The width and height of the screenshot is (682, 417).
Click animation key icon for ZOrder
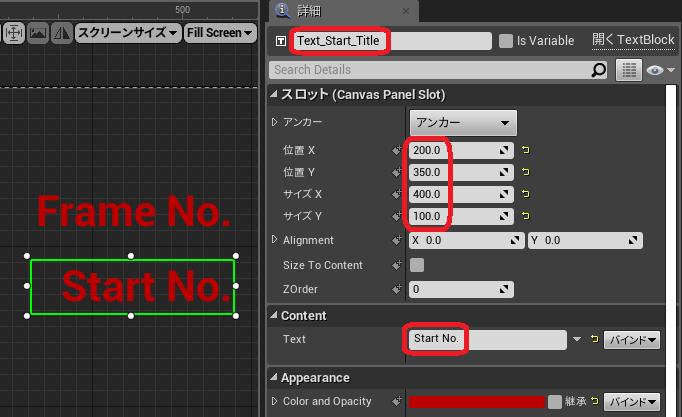pos(397,289)
